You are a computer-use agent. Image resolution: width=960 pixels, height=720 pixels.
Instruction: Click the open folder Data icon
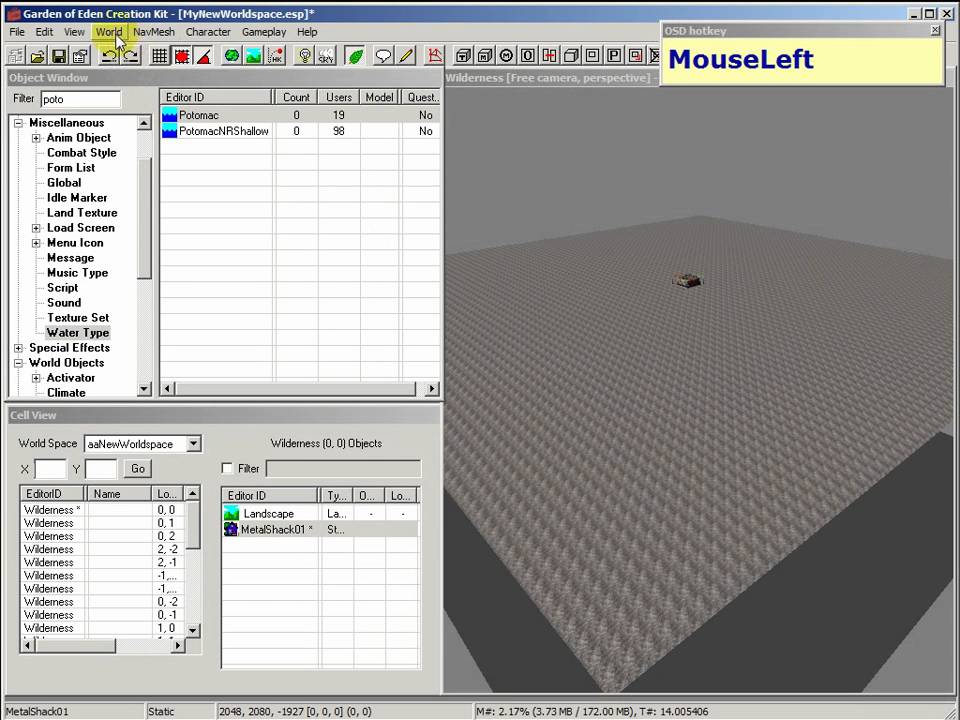(x=37, y=56)
